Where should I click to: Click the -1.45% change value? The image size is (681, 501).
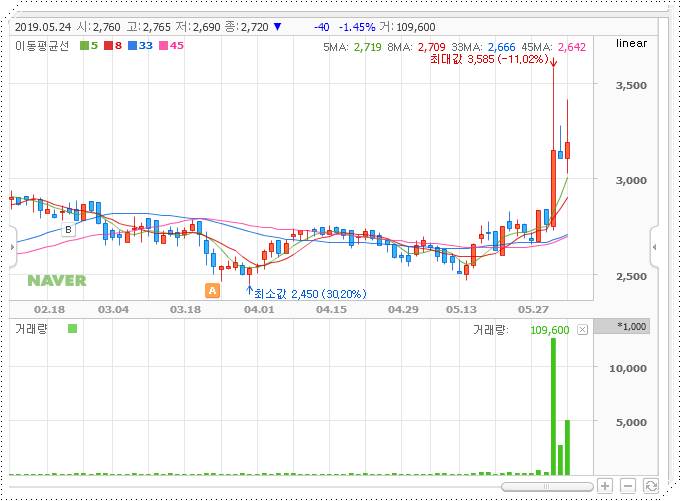357,27
